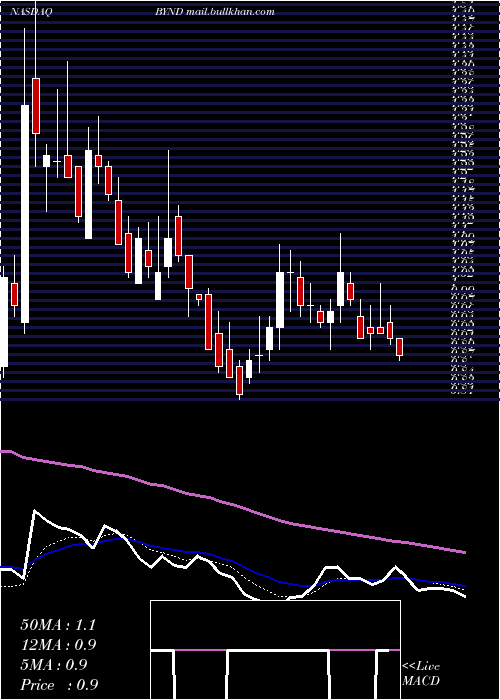Viewport: 500px width, 700px height.
Task: Select the 5MA : 0.9 reading
Action: point(54,665)
